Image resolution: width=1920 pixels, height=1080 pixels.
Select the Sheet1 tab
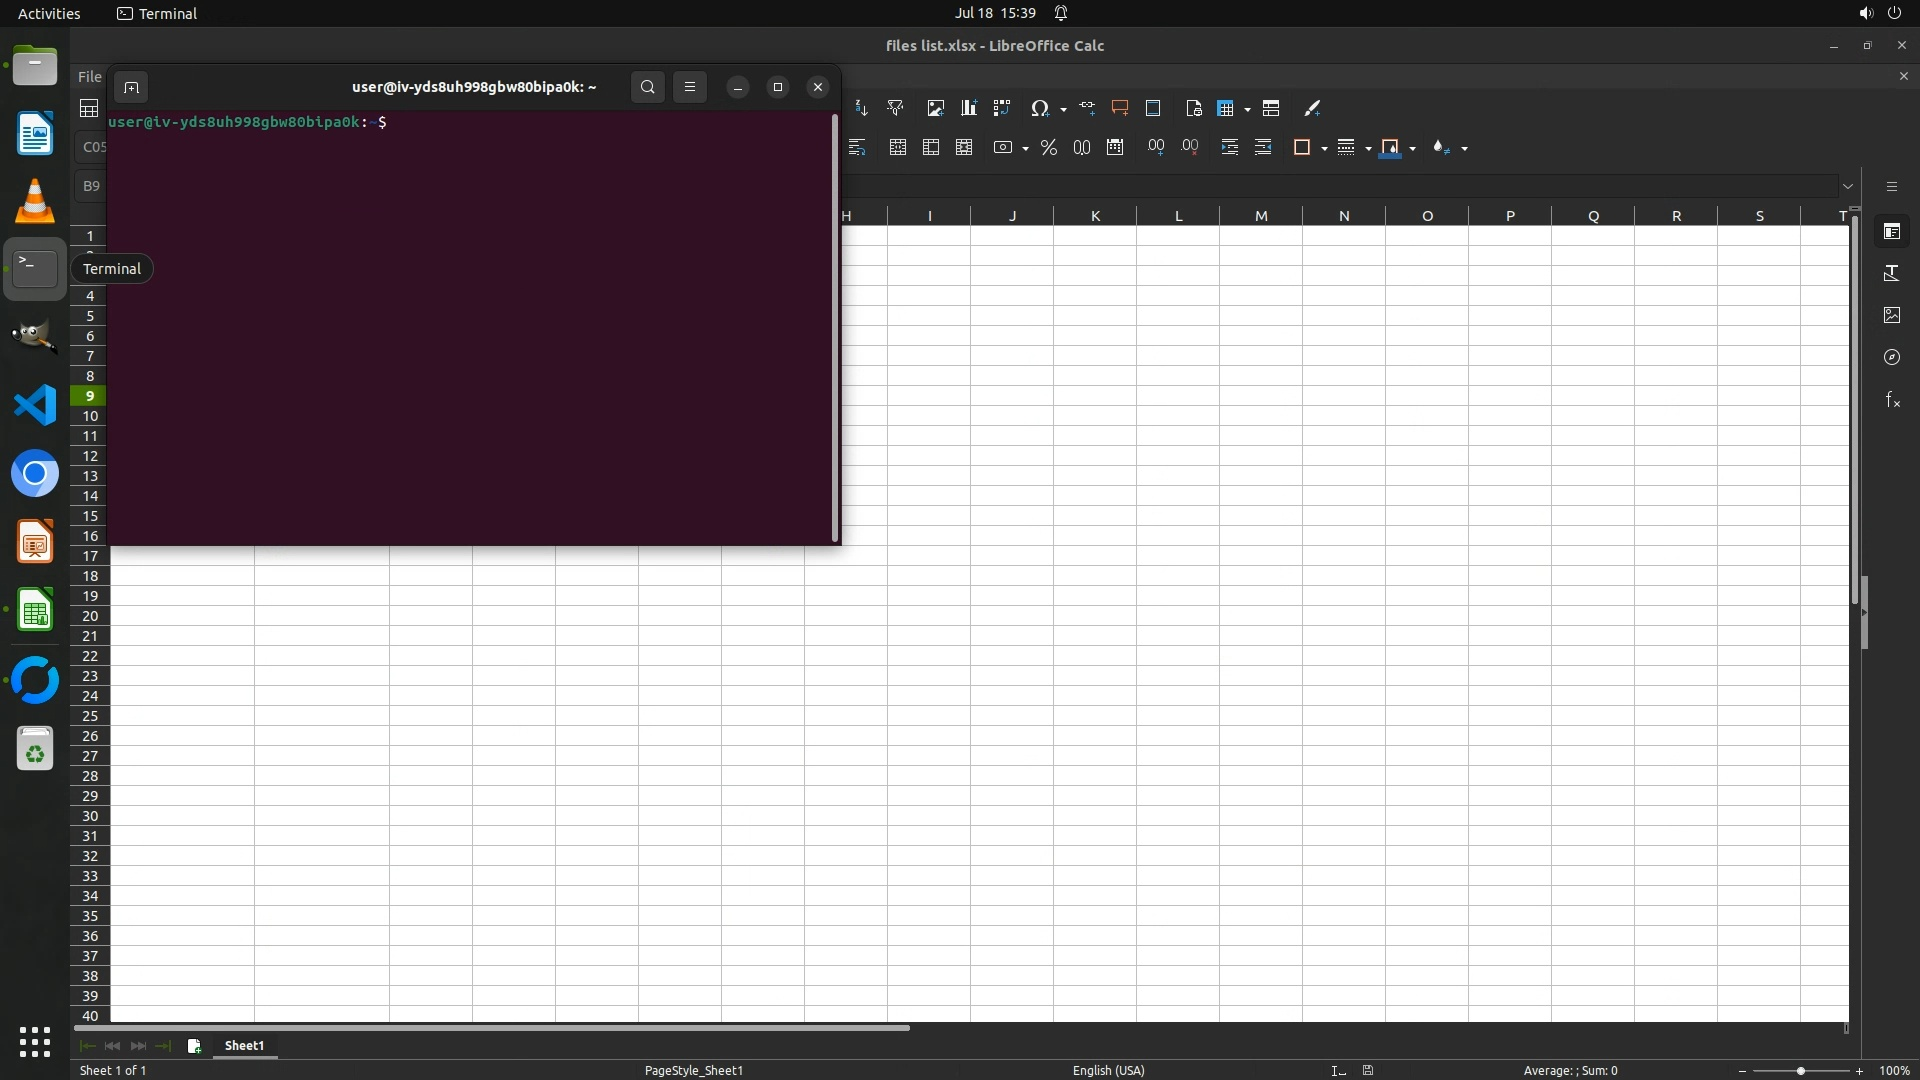pyautogui.click(x=244, y=1046)
